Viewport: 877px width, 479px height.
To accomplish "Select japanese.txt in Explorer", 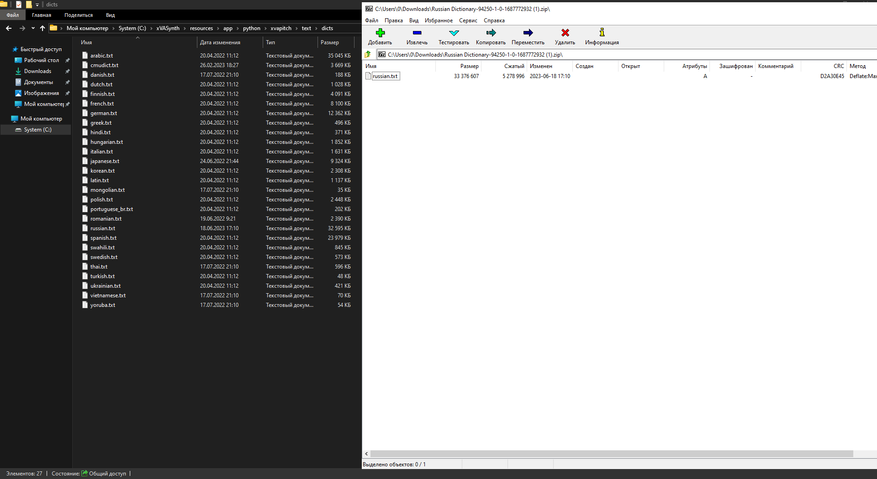I will (x=105, y=161).
